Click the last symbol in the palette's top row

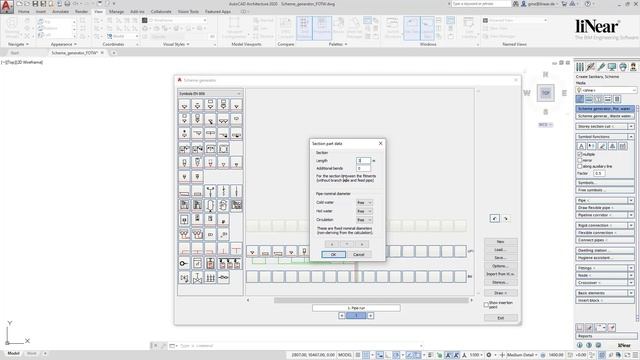click(236, 105)
